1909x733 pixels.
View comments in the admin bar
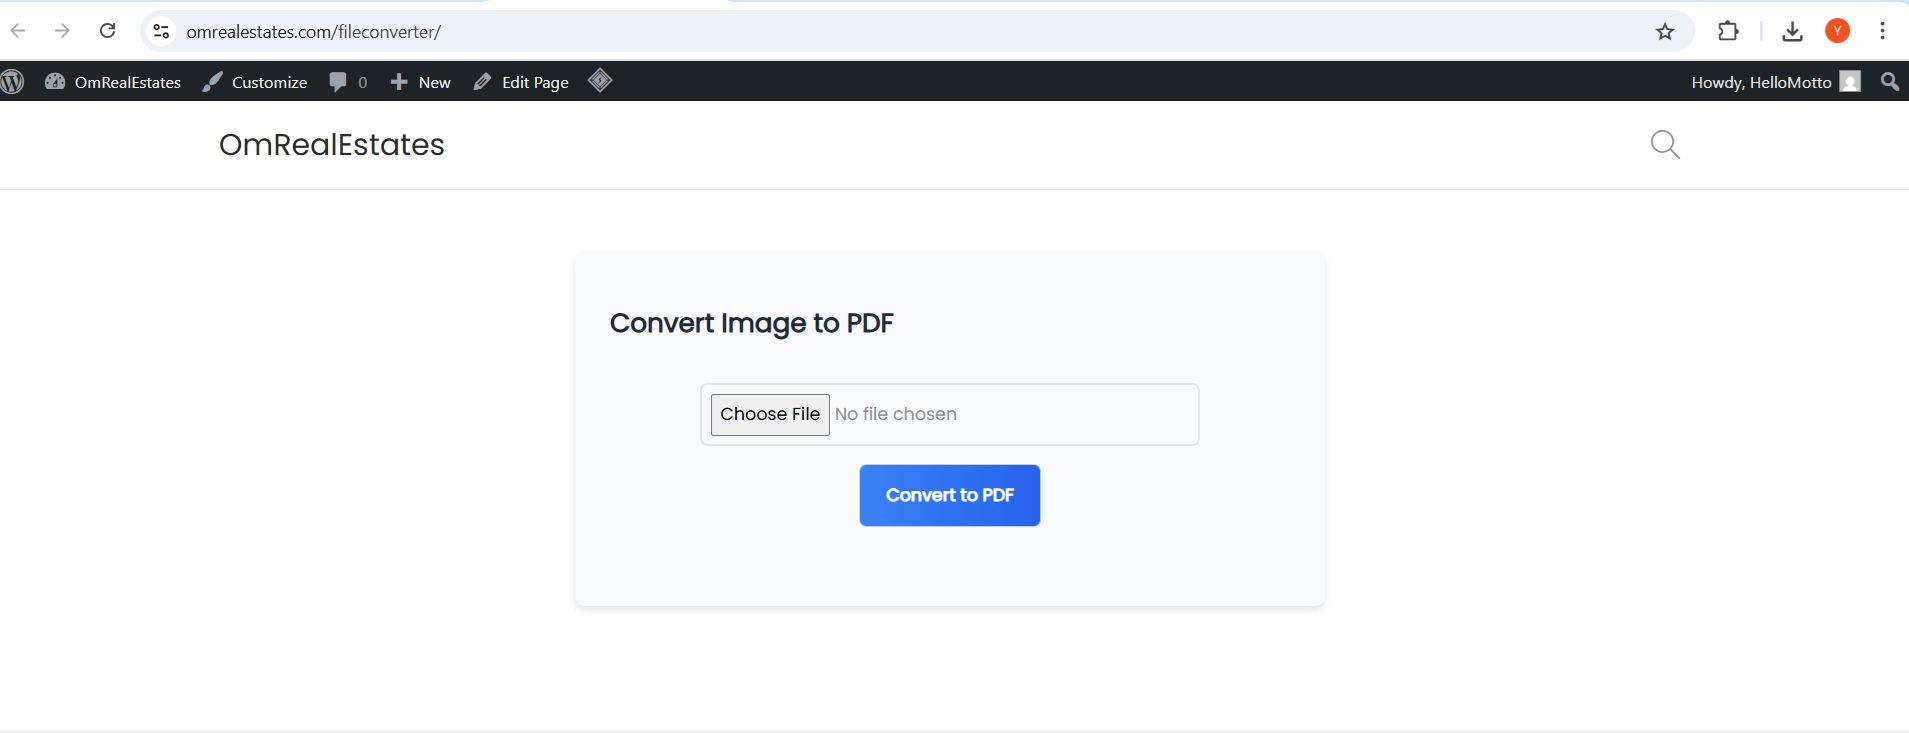[x=348, y=82]
